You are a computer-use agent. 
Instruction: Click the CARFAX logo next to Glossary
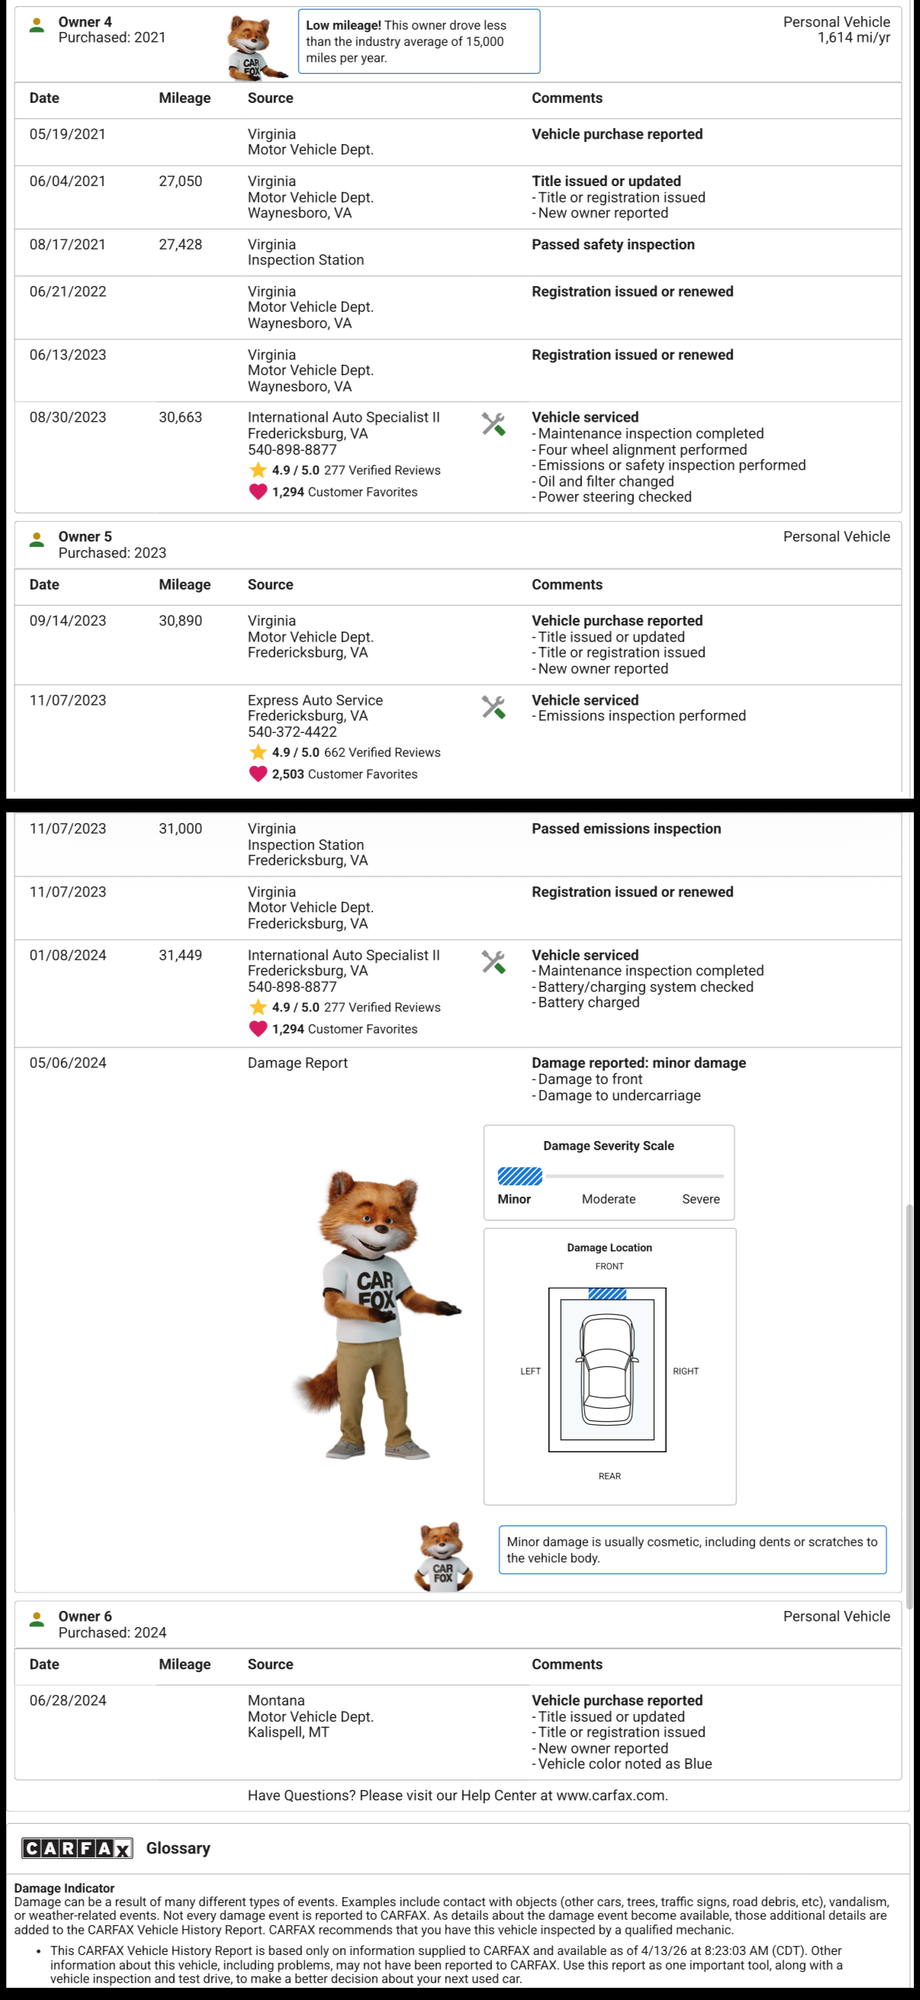click(77, 1848)
